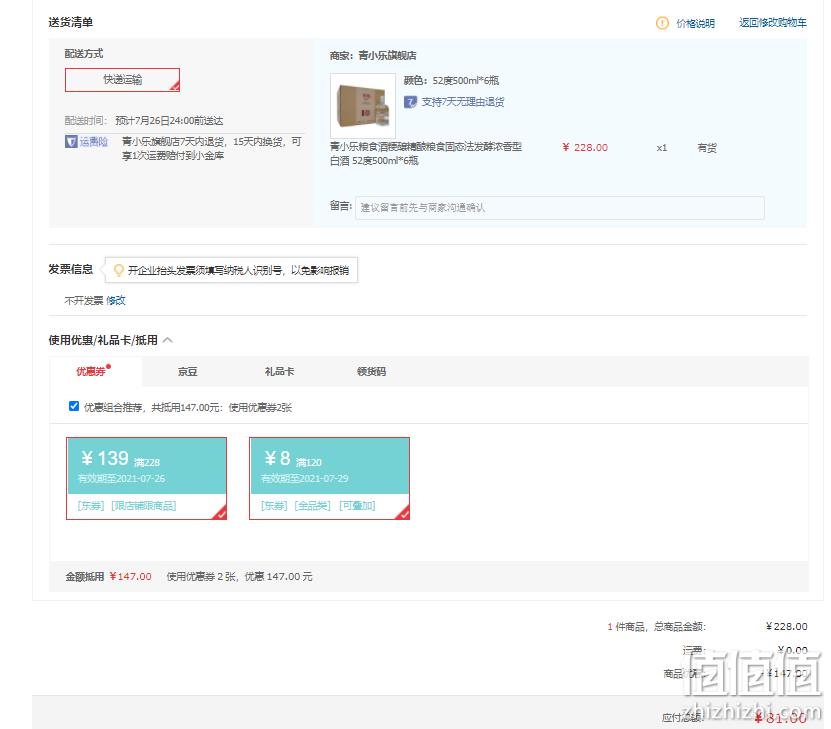831x729 pixels.
Task: Click the ¥228.00 item price
Action: [585, 147]
